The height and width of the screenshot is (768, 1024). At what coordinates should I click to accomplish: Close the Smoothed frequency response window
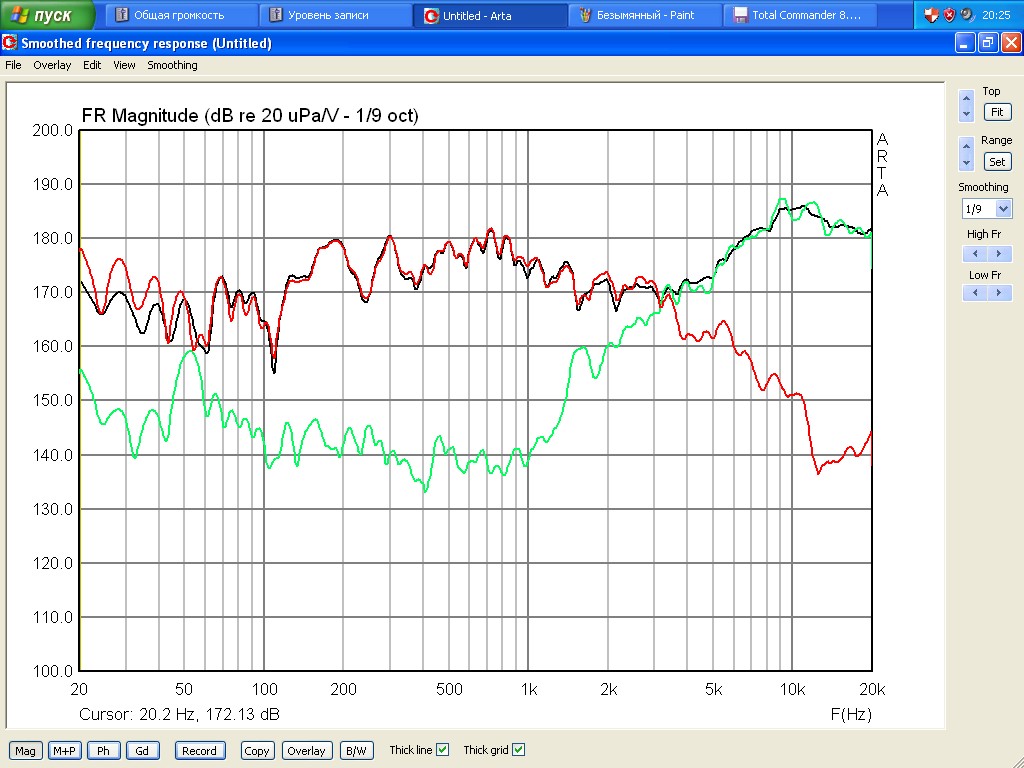click(1011, 43)
